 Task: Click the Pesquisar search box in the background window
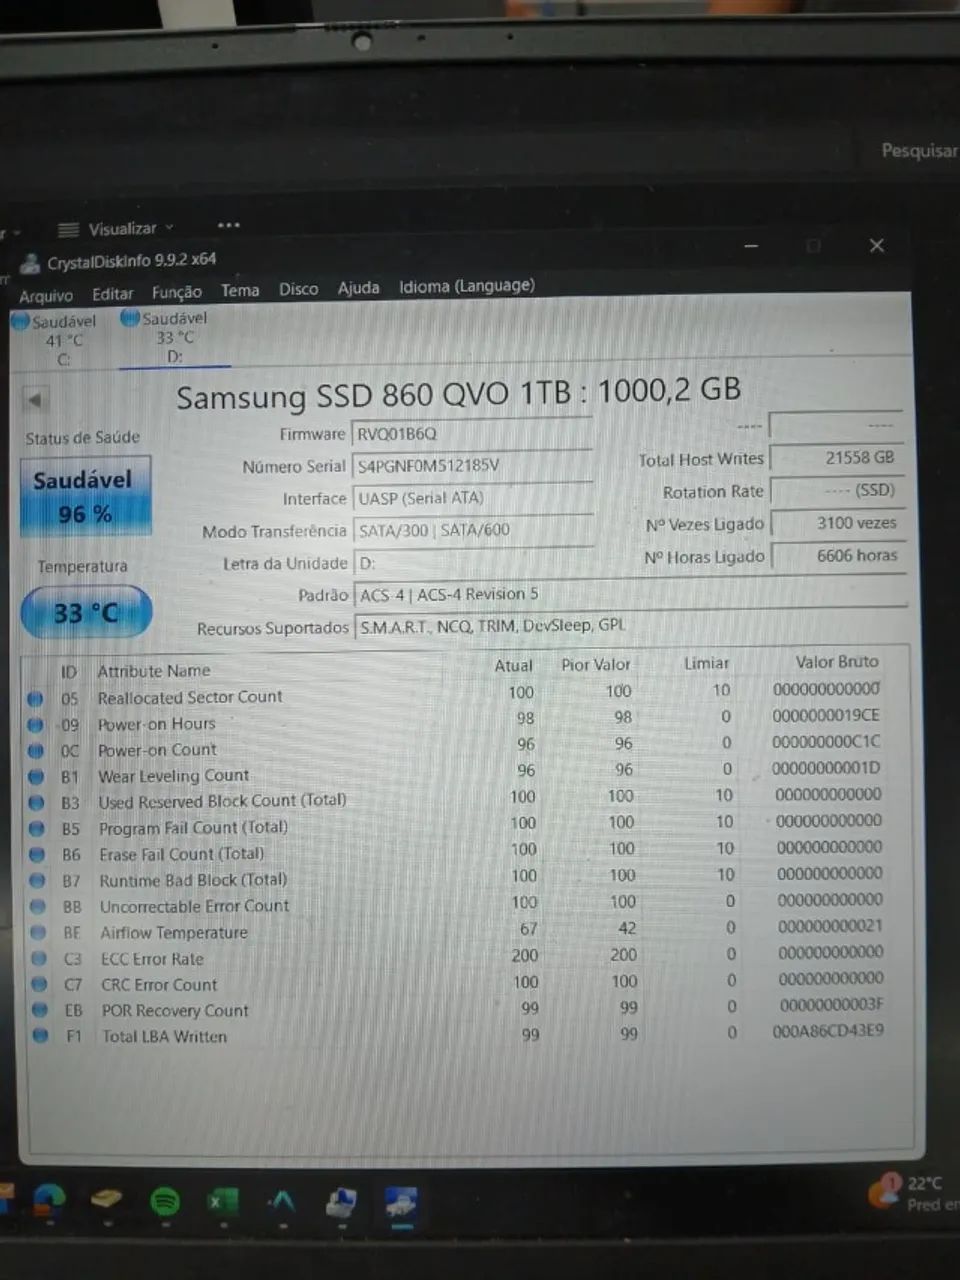click(x=918, y=150)
